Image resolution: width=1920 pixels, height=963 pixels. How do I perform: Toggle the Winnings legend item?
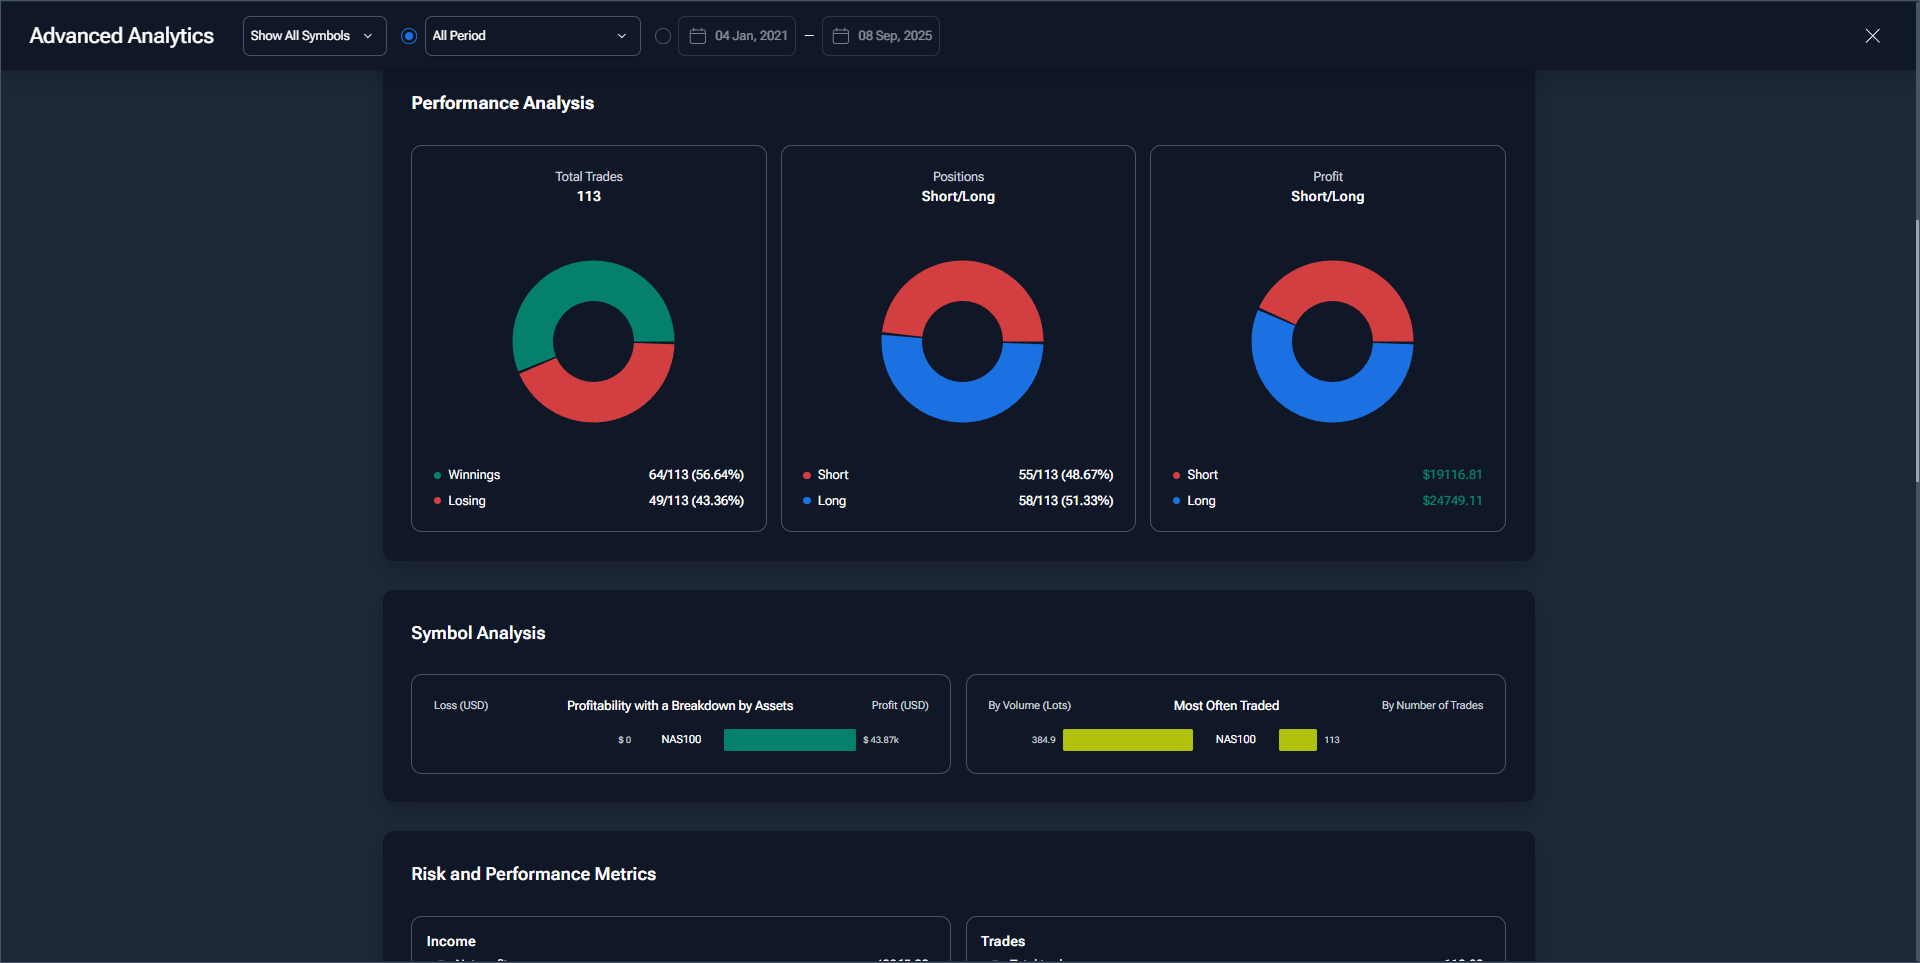[x=473, y=475]
